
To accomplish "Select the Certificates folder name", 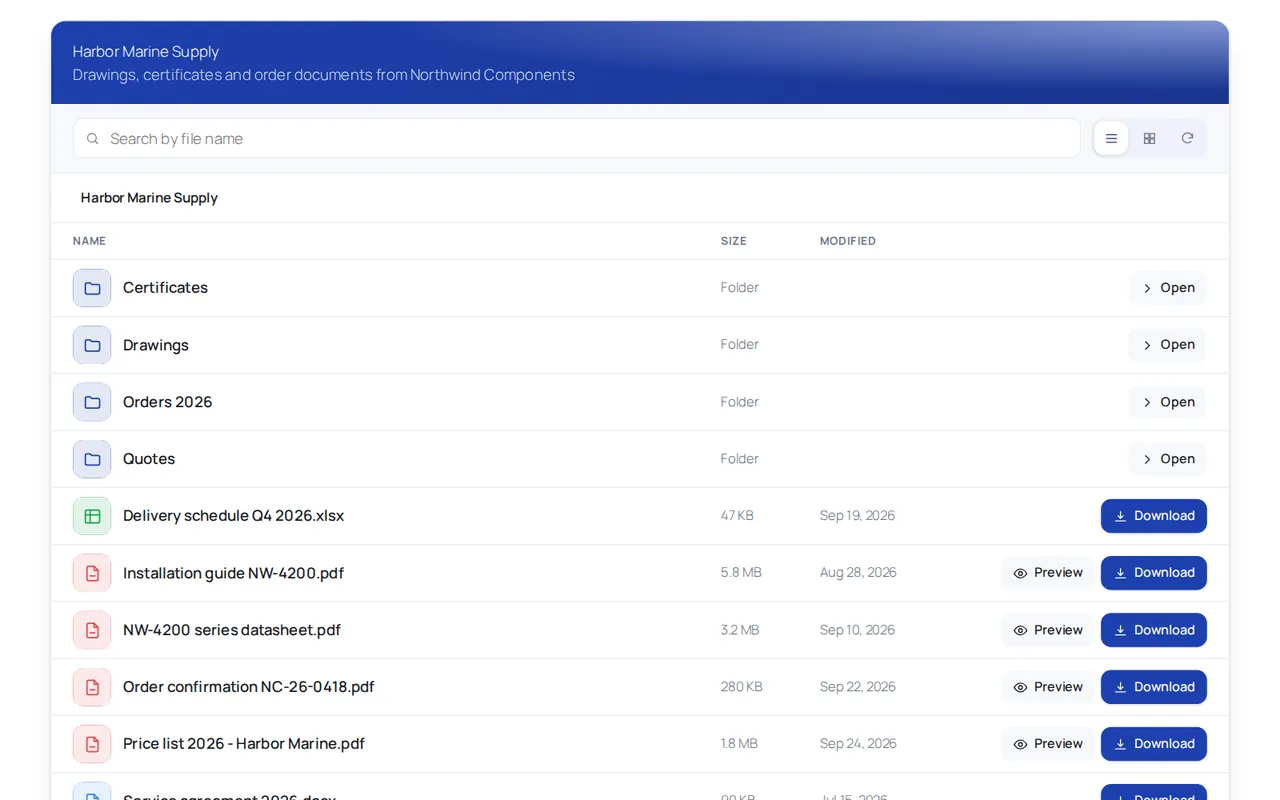I will pyautogui.click(x=165, y=288).
